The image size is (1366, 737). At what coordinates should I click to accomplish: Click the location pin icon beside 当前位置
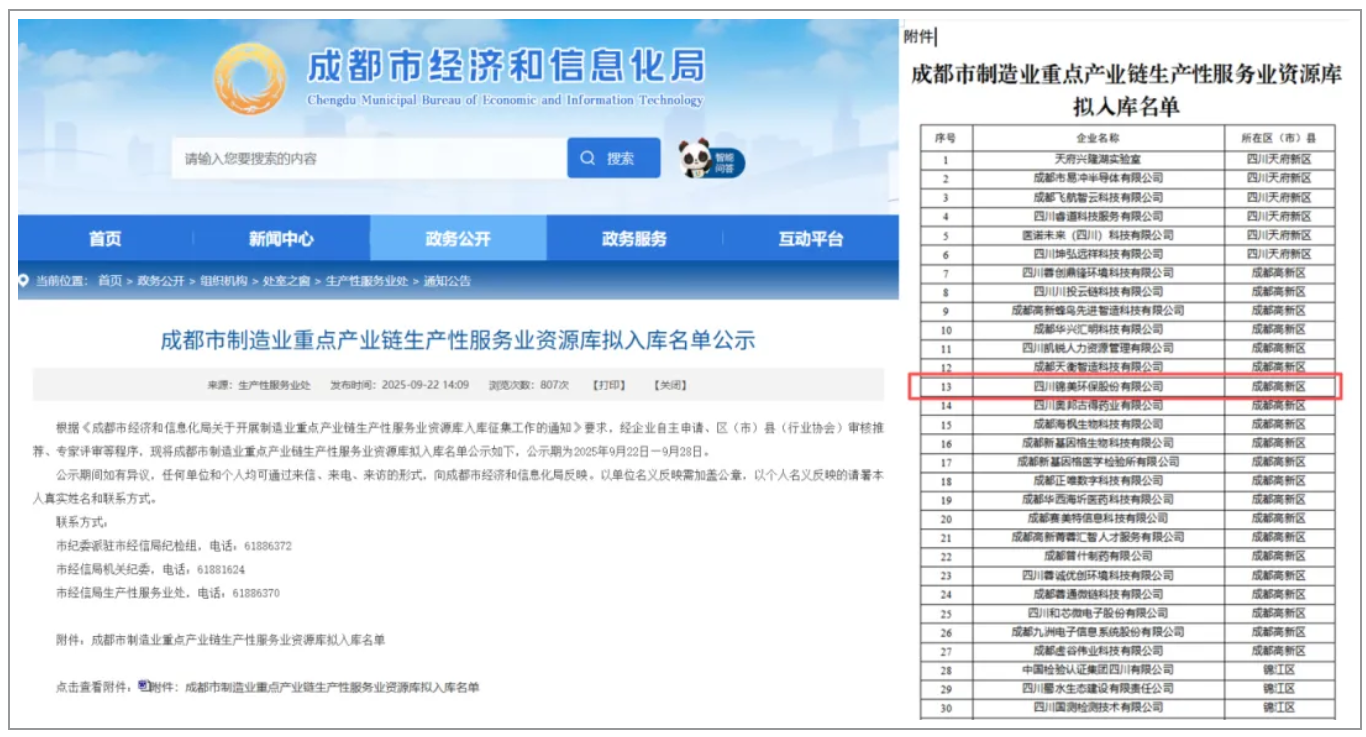click(x=24, y=281)
